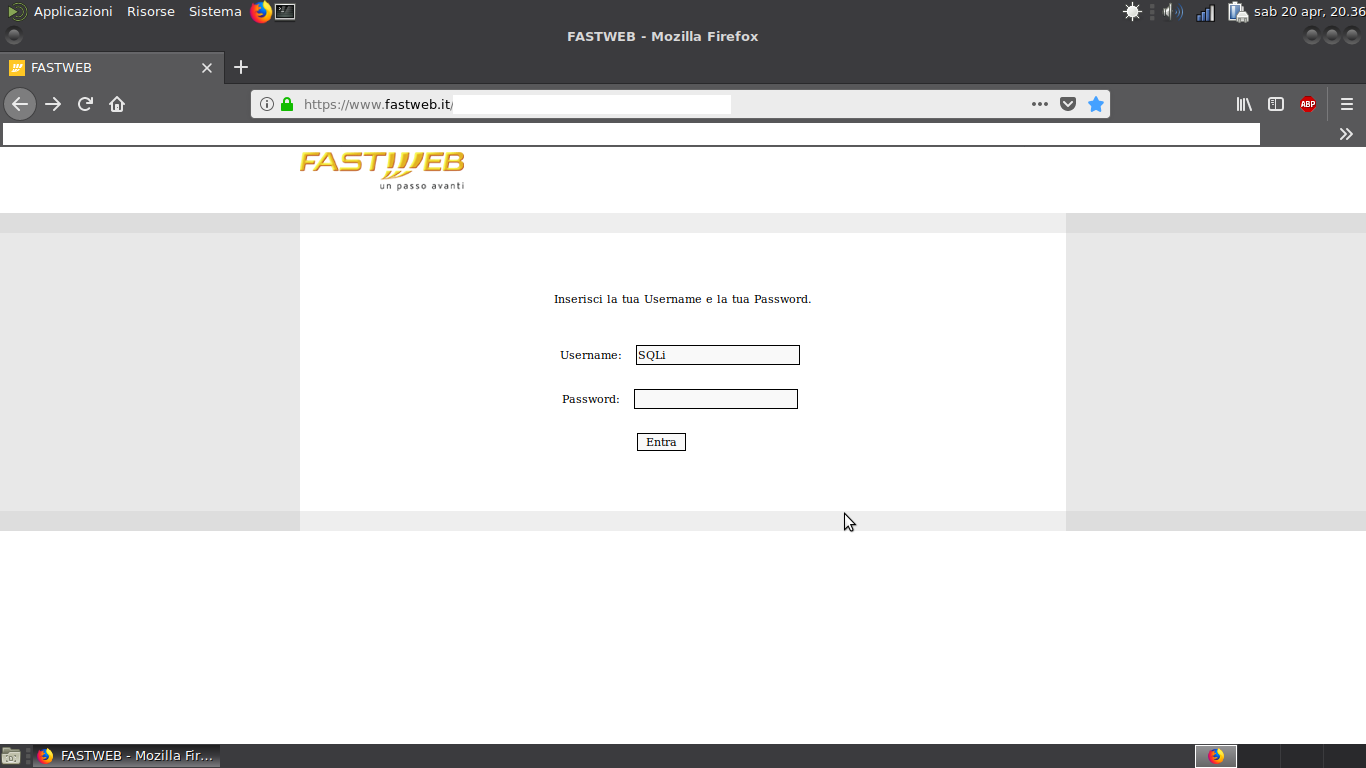Go back with the browser back arrow
Viewport: 1366px width, 768px height.
[20, 104]
